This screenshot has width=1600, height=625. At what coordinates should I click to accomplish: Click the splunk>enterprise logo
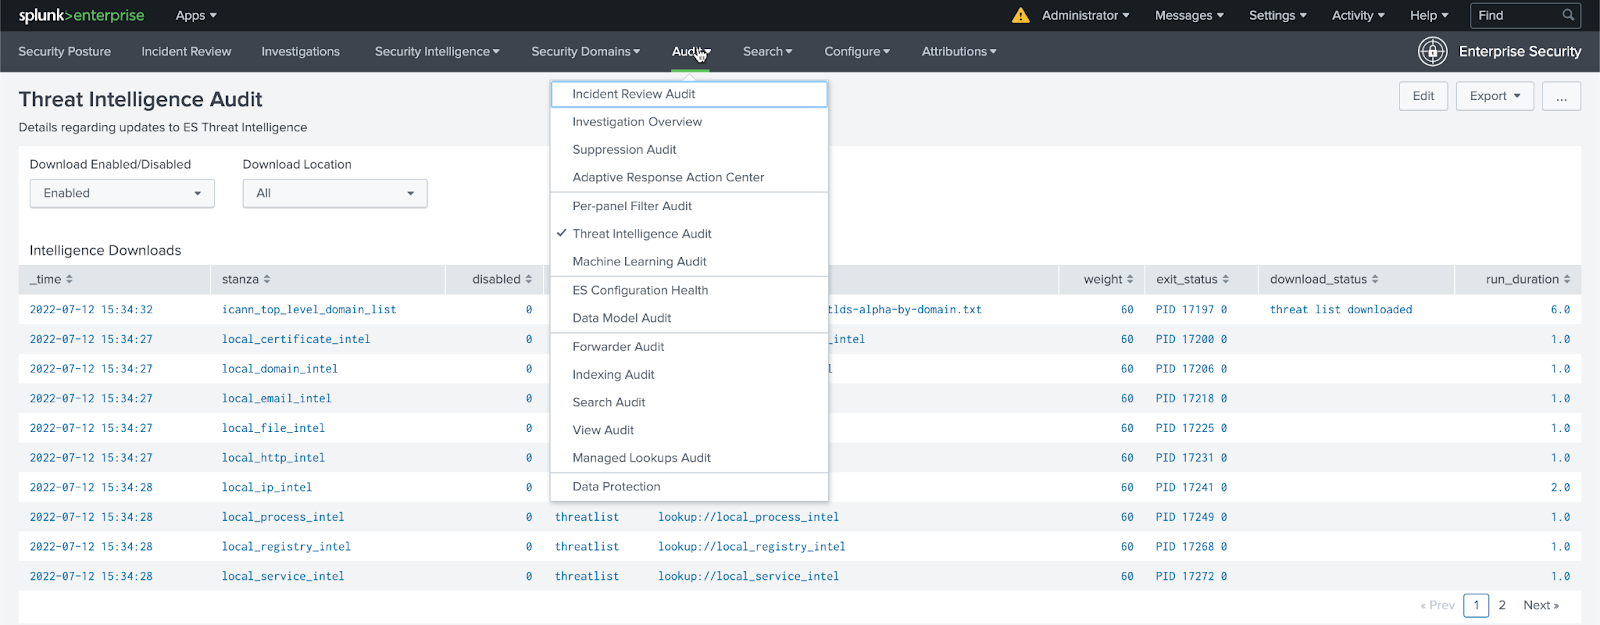[x=81, y=15]
